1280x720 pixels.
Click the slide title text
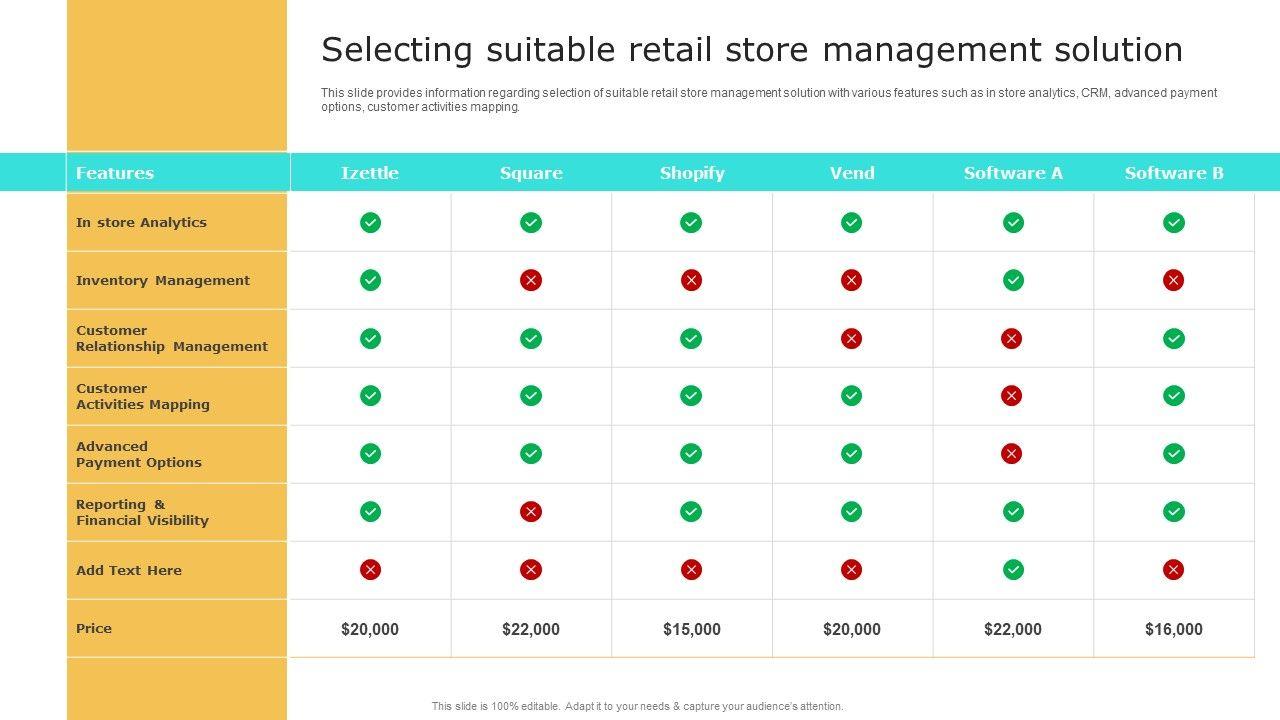[x=752, y=49]
